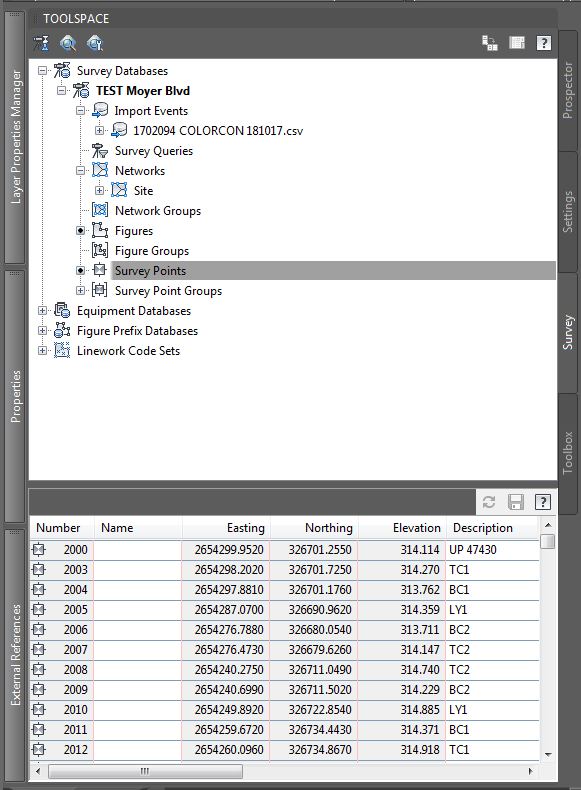
Task: Click the TEST Moyer Blvd database icon
Action: pos(81,91)
